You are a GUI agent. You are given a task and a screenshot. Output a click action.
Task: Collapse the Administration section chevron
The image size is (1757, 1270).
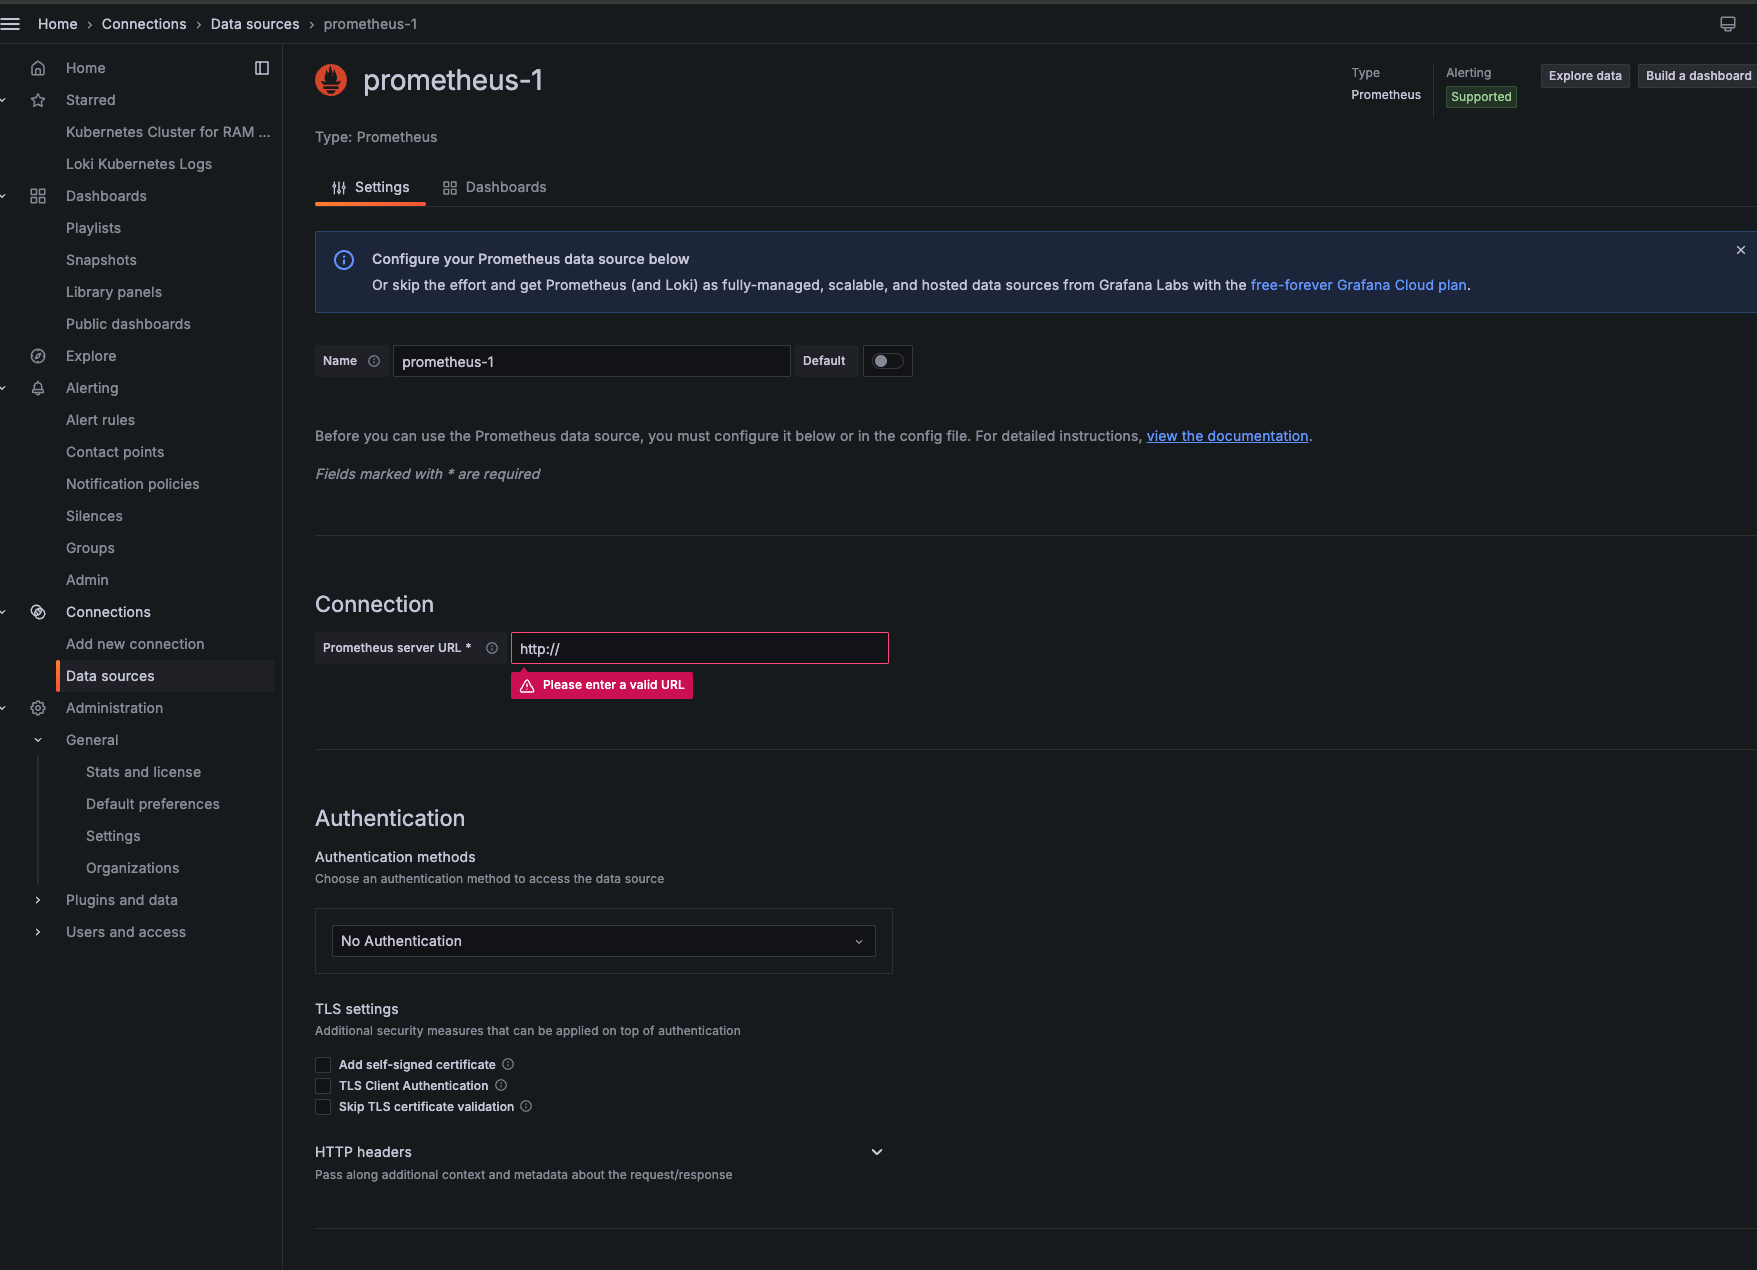pos(4,708)
